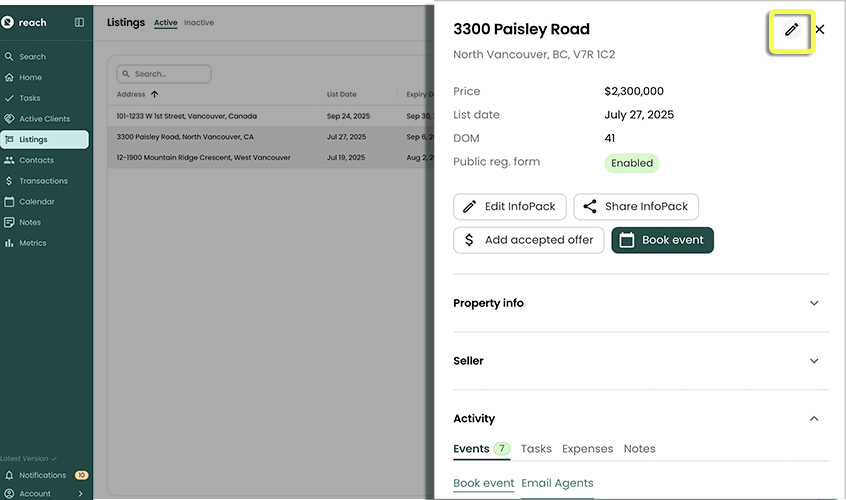Open Metrics in the sidebar

(x=32, y=243)
